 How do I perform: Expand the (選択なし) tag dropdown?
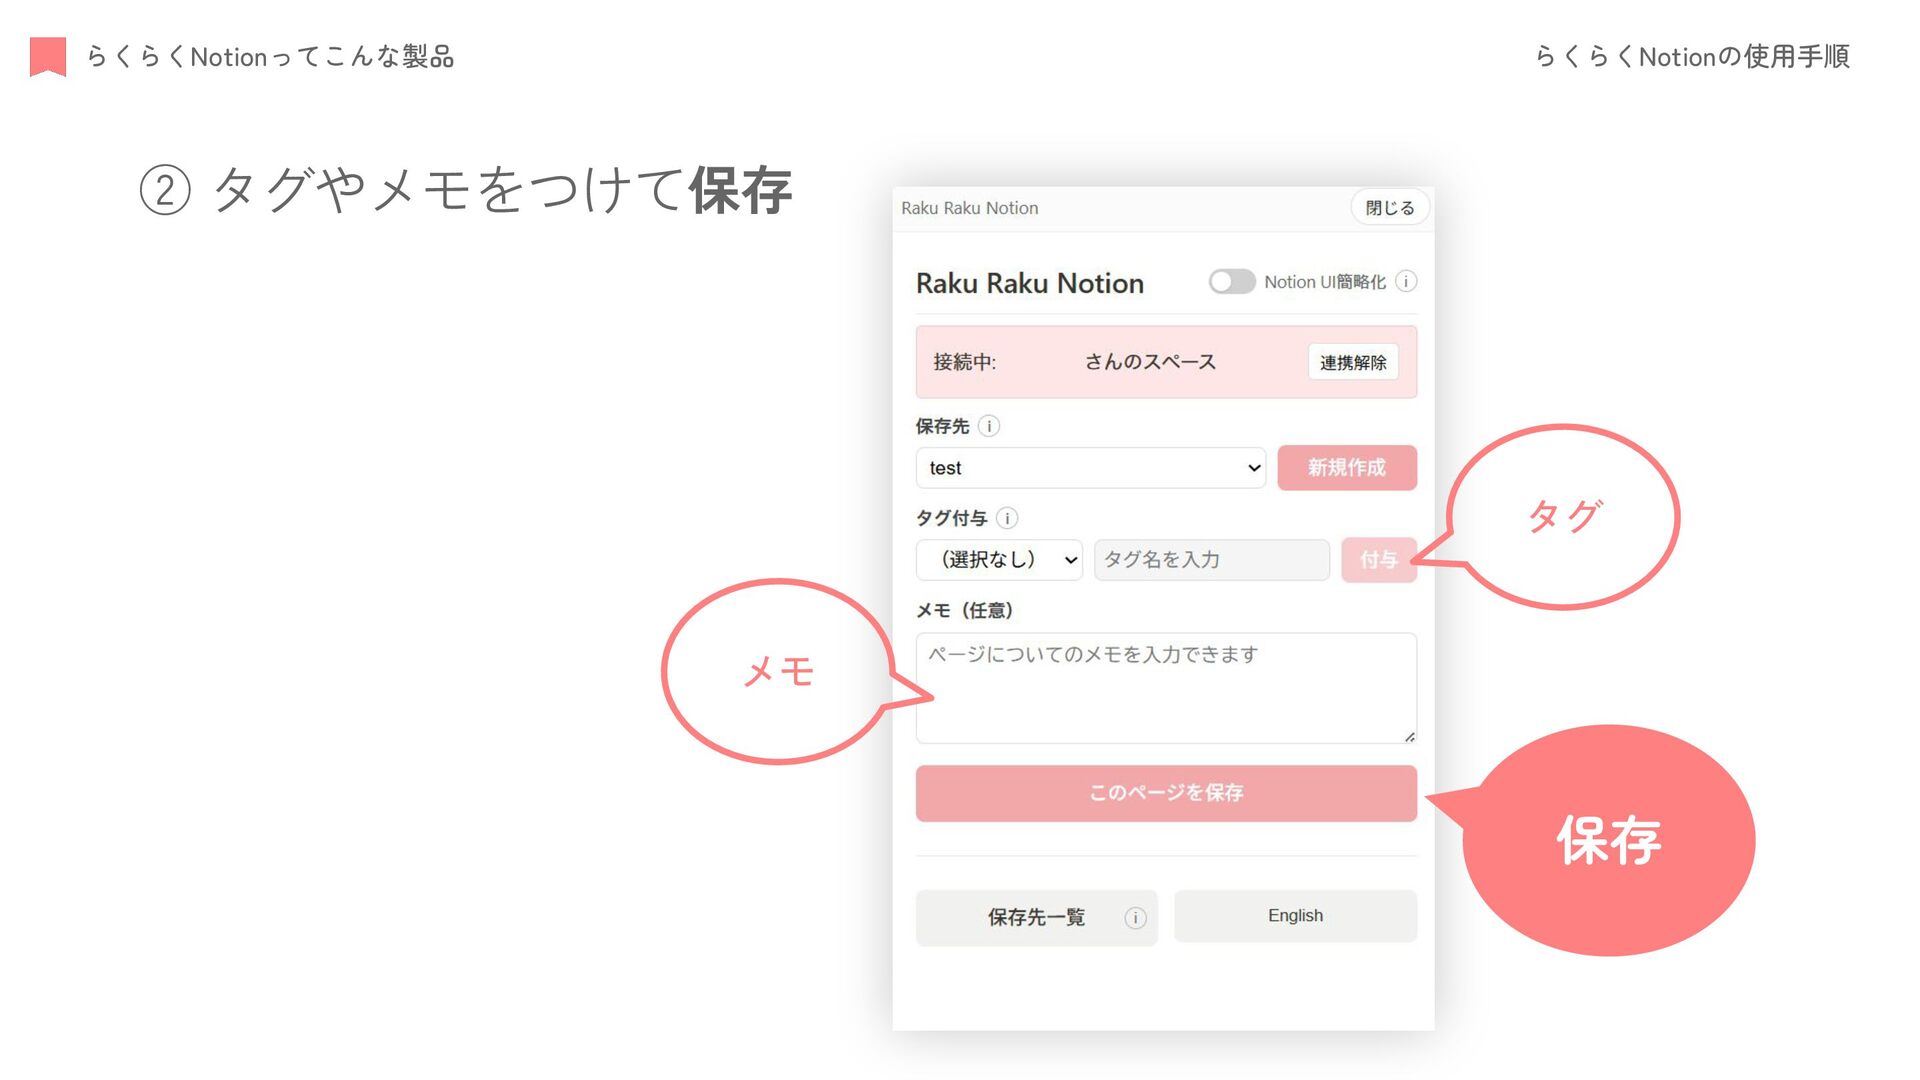point(999,560)
